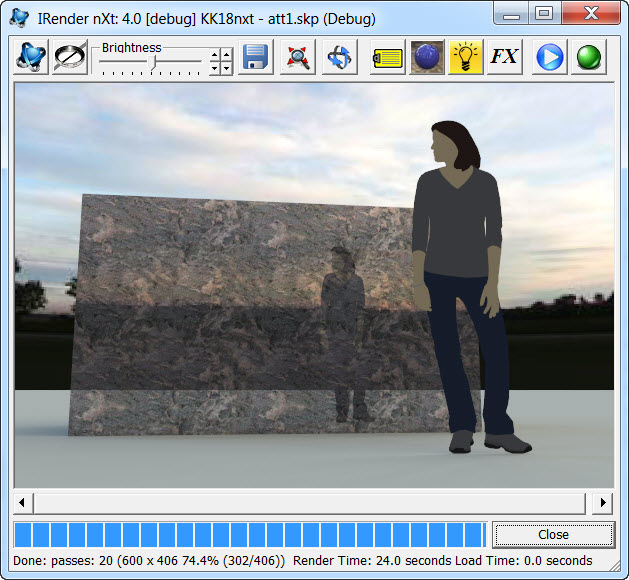Click the orbit ring view icon
The image size is (629, 580).
[x=69, y=57]
